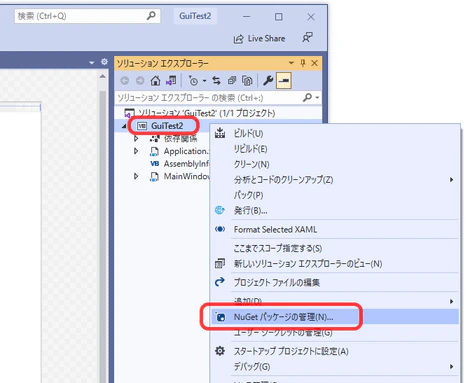The image size is (470, 383).
Task: Minimize the Visual Studio window
Action: point(247,16)
